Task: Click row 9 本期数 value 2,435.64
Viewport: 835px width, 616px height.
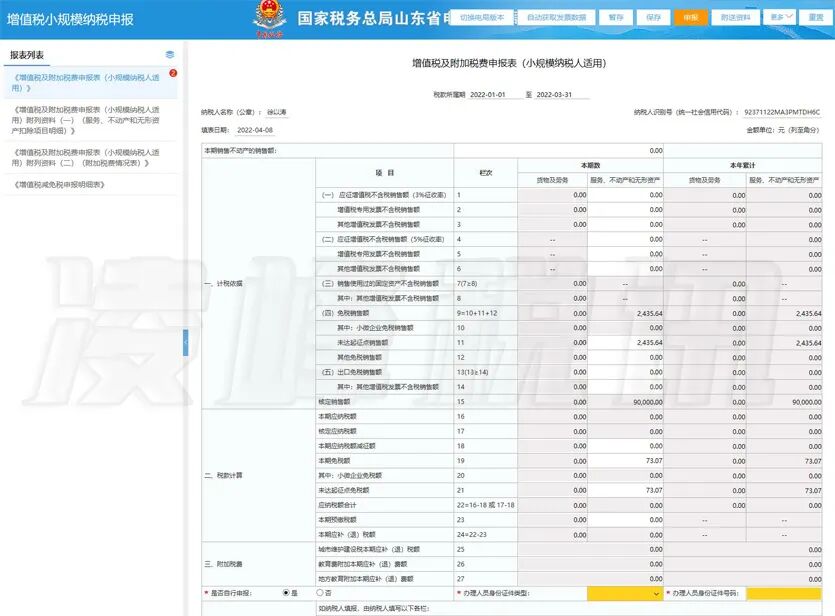Action: (x=625, y=313)
